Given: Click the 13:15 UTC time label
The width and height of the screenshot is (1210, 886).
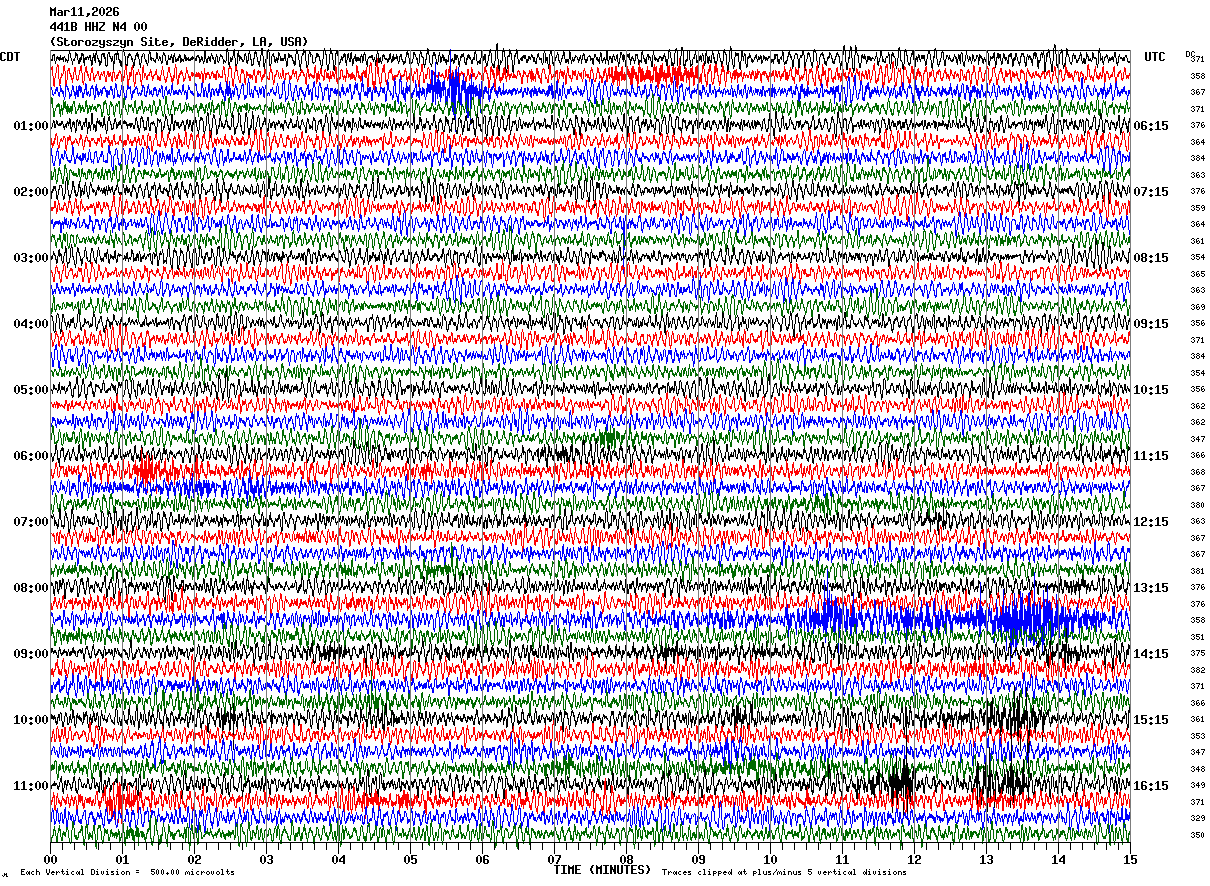Looking at the screenshot, I should (1151, 588).
